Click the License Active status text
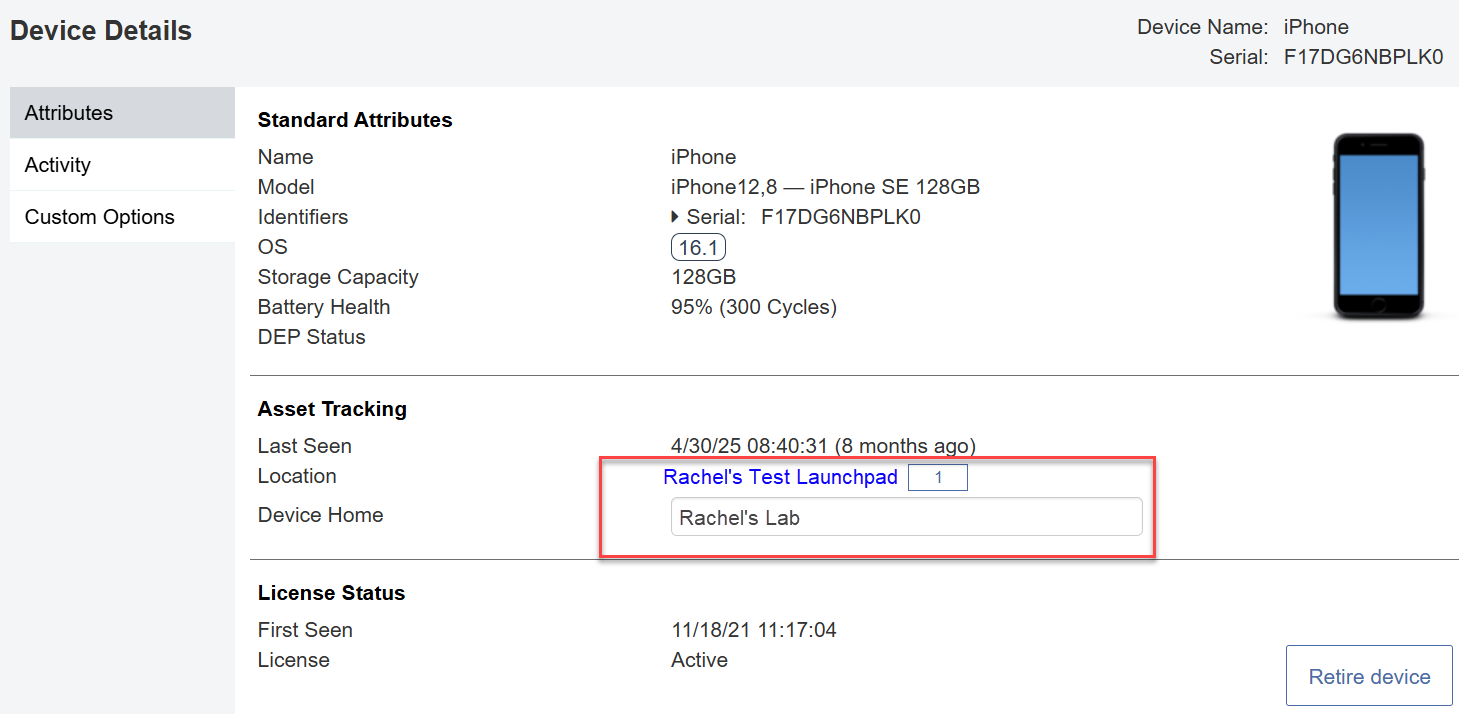The height and width of the screenshot is (714, 1459). coord(699,660)
